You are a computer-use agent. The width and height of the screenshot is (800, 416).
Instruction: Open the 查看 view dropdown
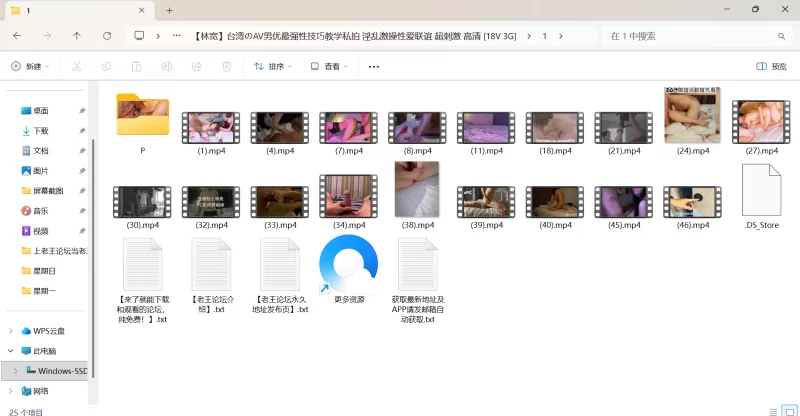[330, 67]
